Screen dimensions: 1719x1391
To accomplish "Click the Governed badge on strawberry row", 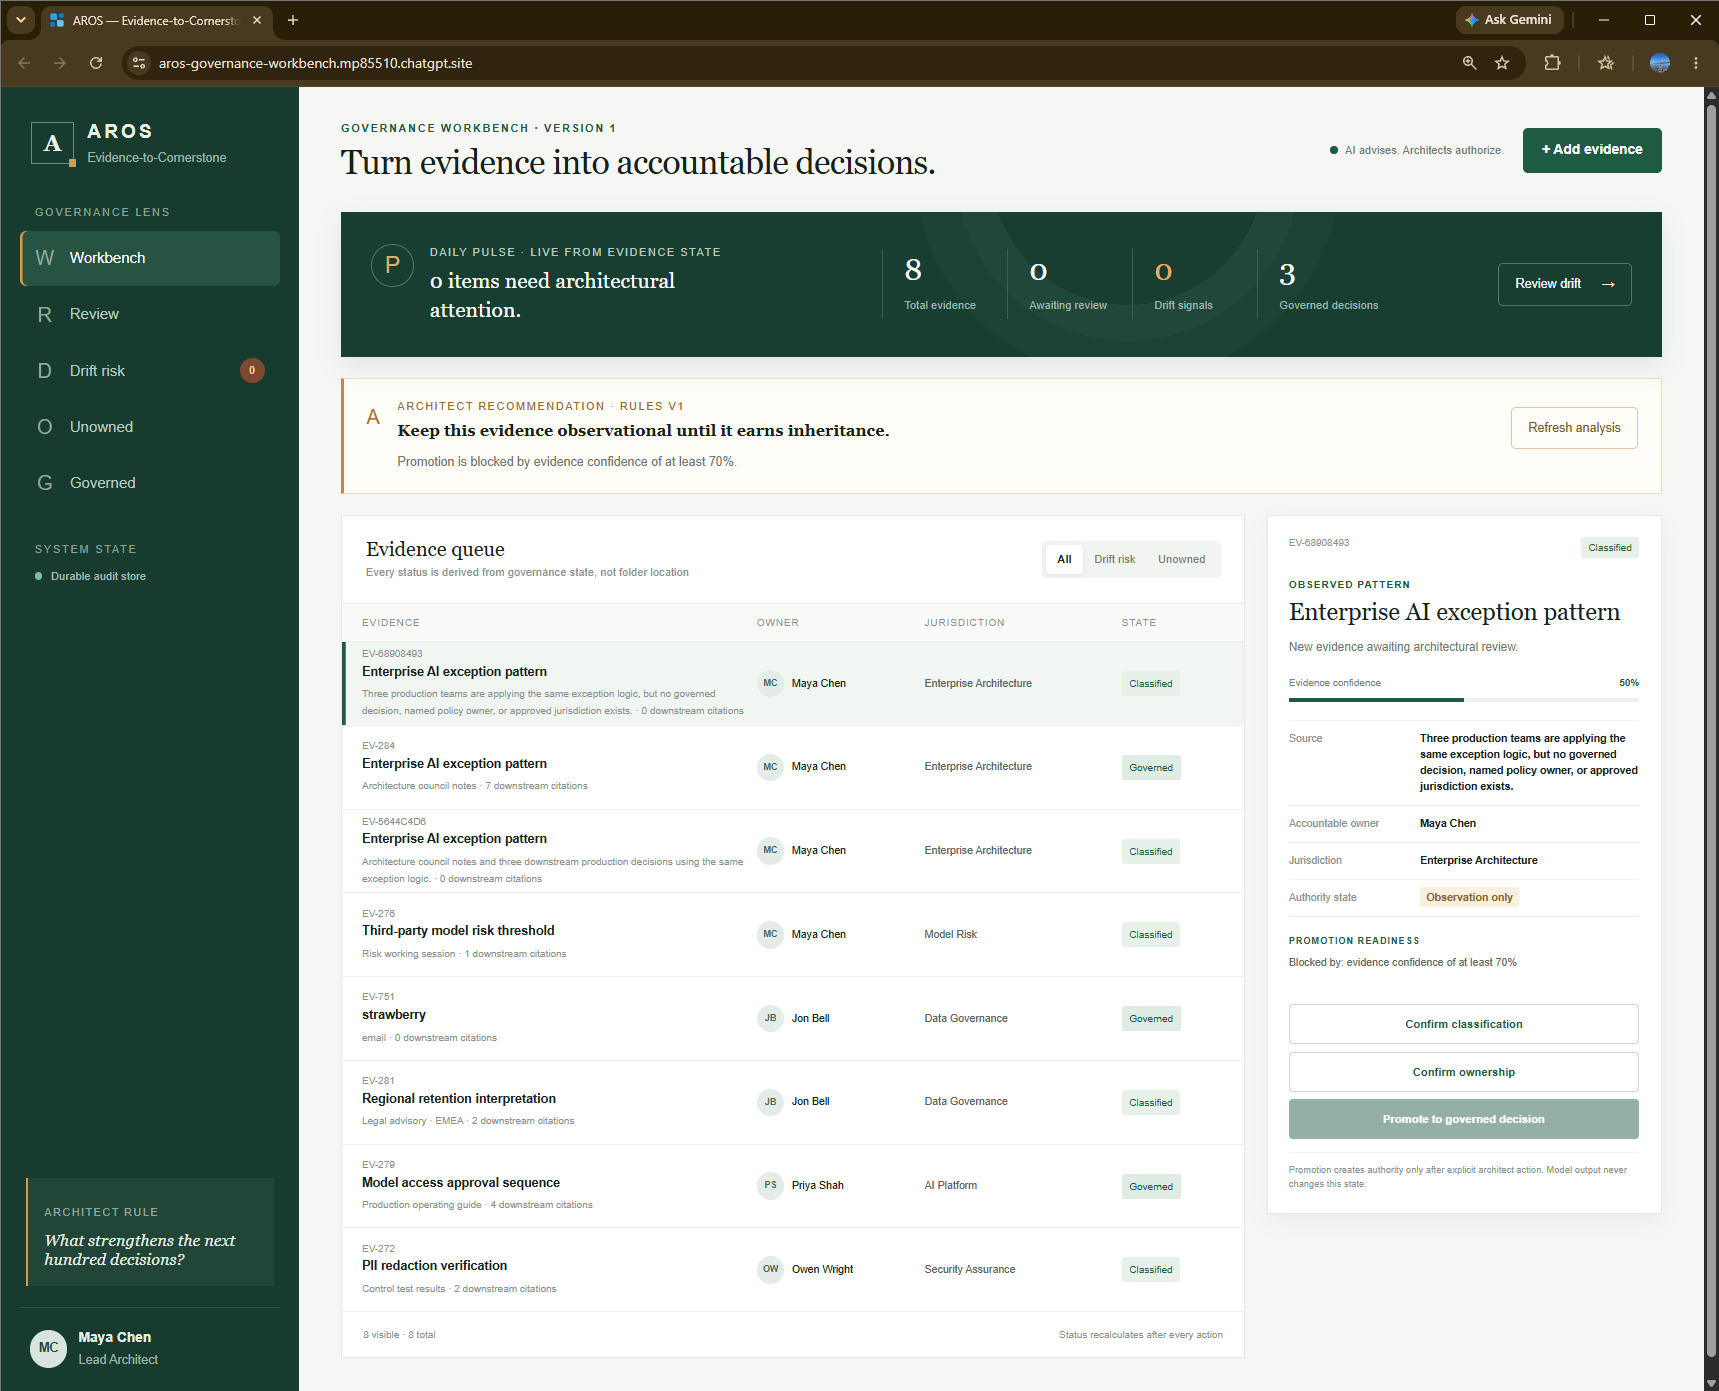I will click(1151, 1019).
